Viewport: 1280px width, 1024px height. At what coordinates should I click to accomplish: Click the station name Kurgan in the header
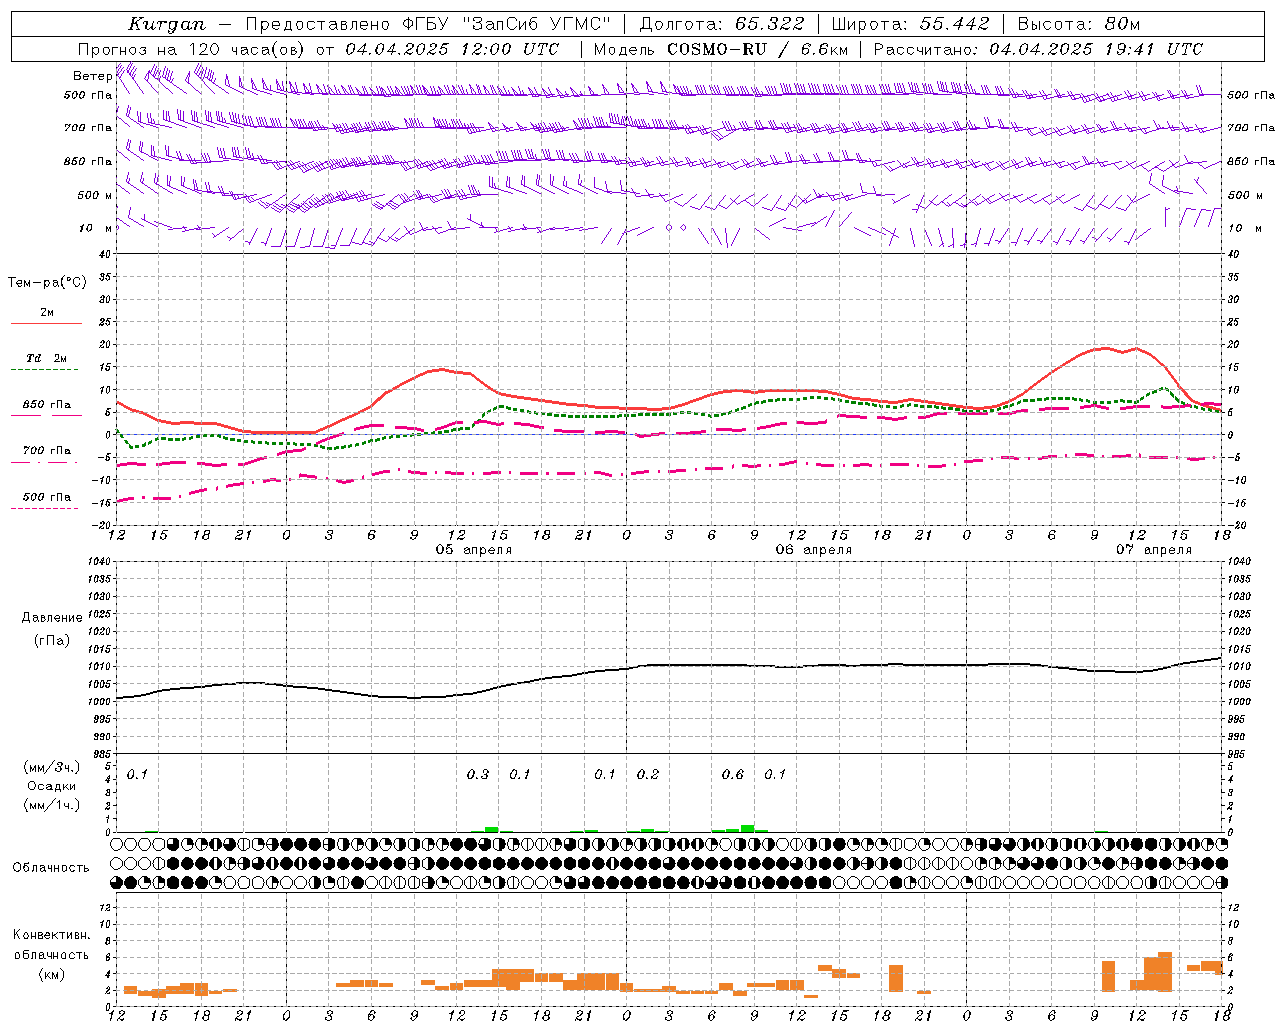pyautogui.click(x=167, y=24)
